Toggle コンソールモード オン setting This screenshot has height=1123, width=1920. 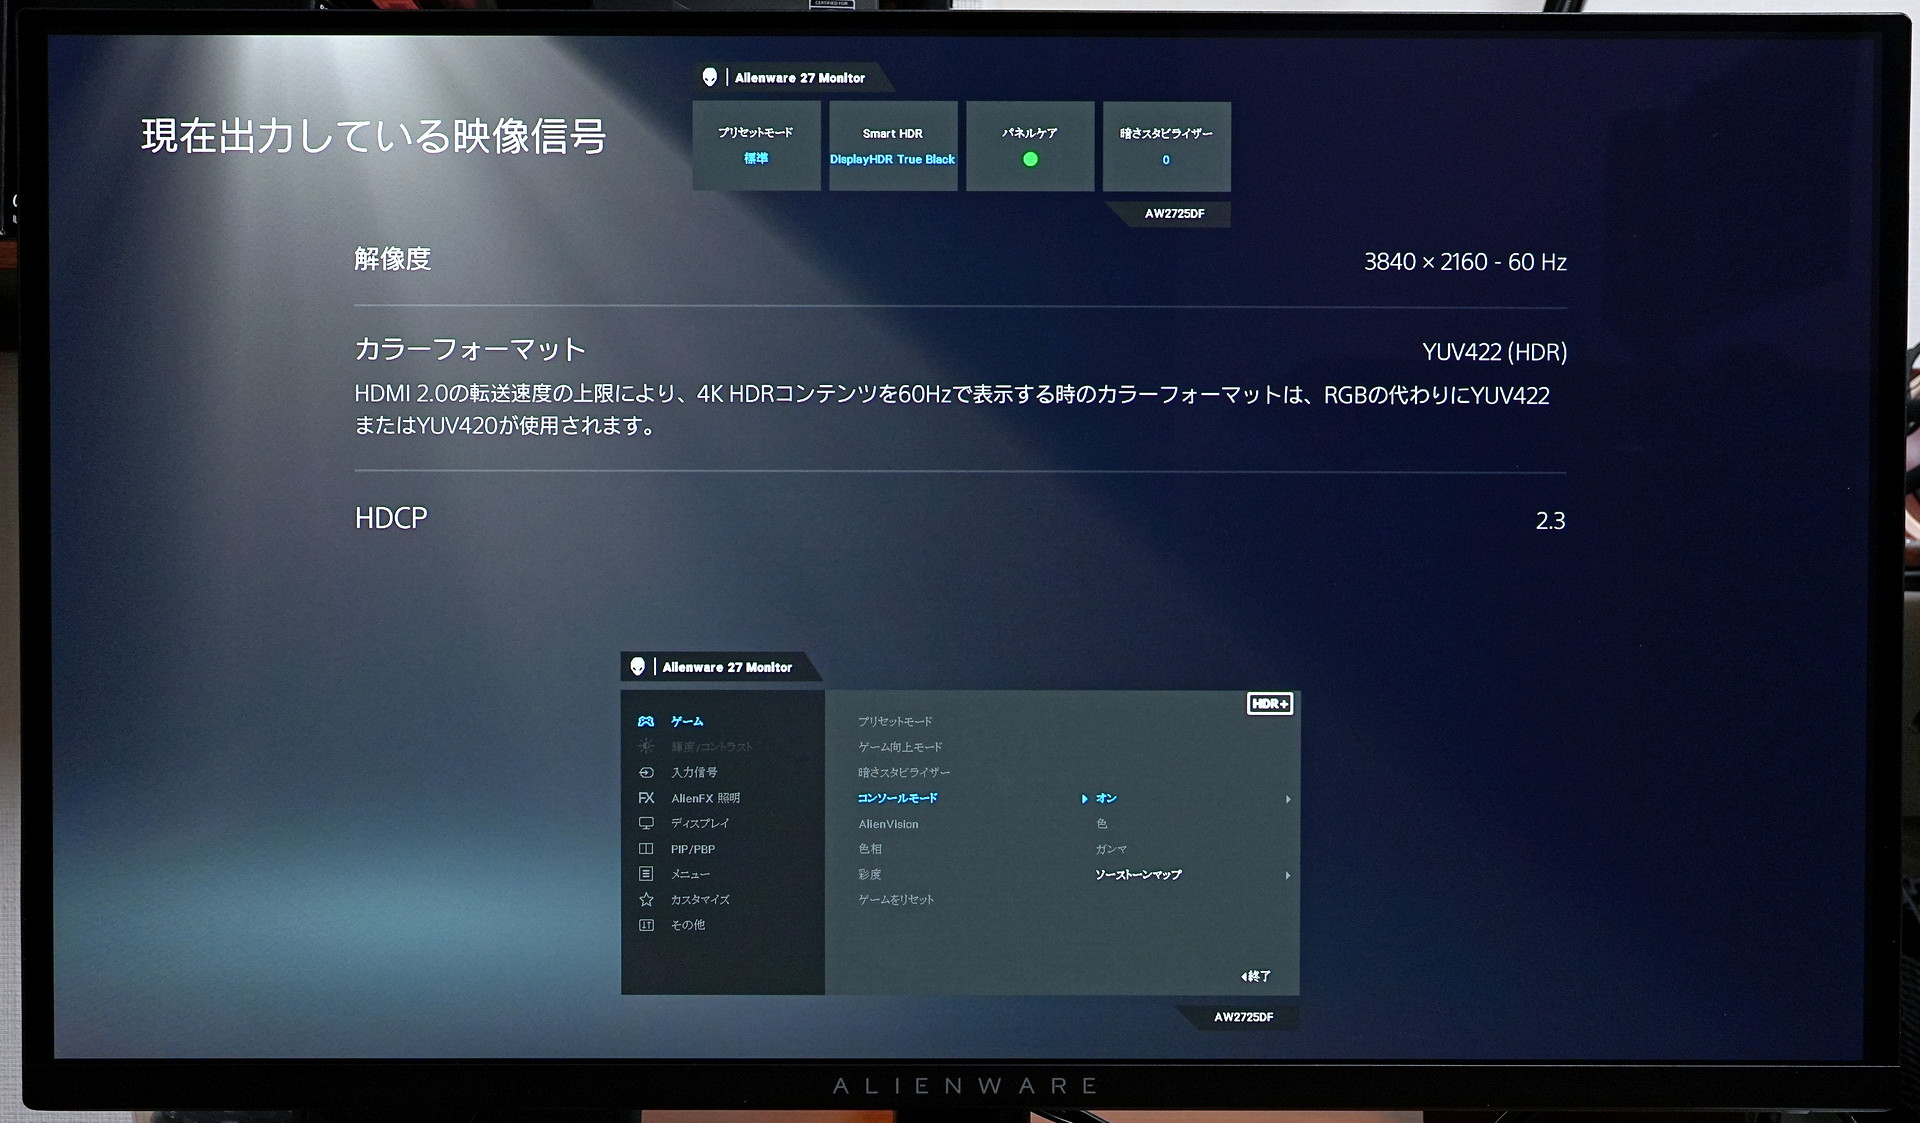(x=1106, y=798)
